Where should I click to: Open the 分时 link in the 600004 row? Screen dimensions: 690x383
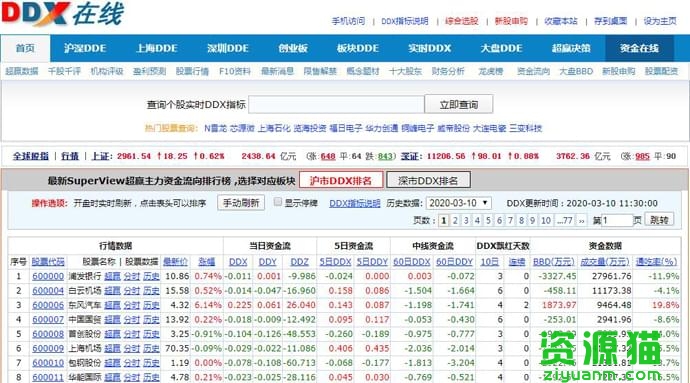click(132, 291)
